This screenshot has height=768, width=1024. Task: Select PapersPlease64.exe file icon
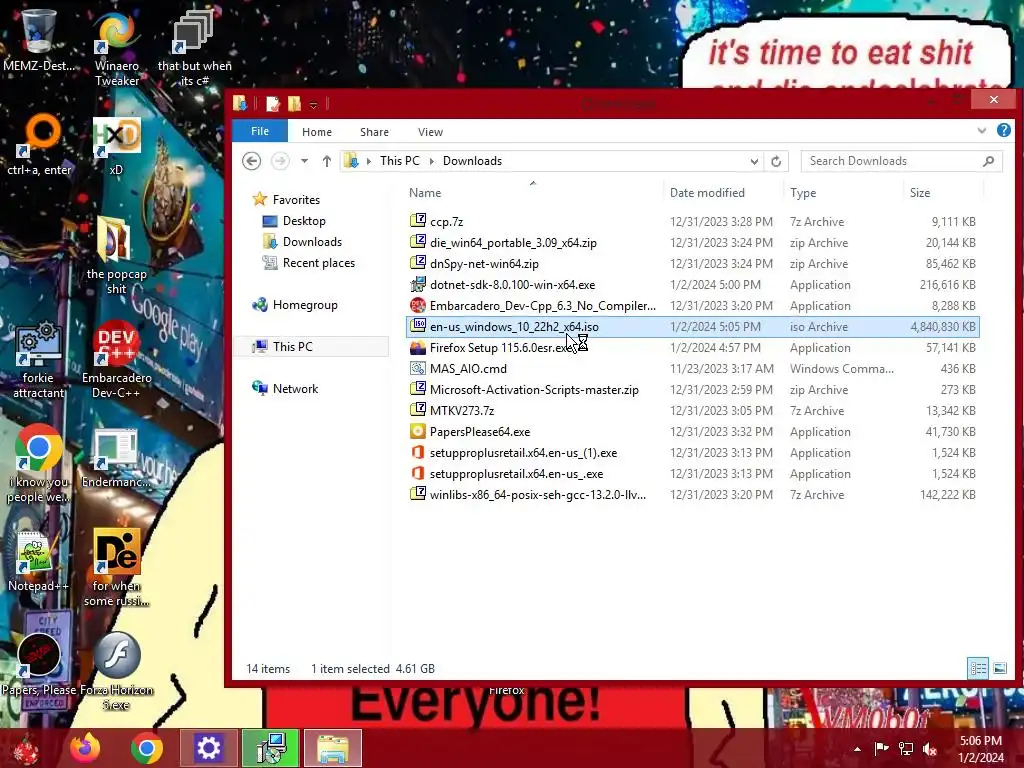[418, 432]
